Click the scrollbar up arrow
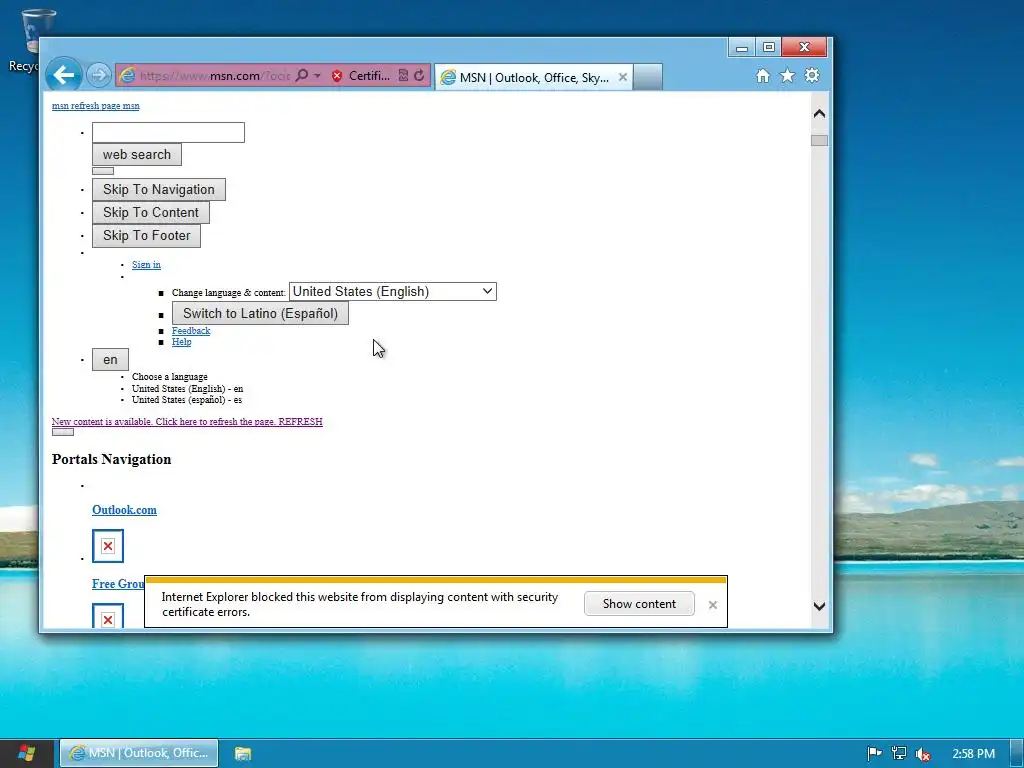This screenshot has width=1024, height=768. point(820,114)
